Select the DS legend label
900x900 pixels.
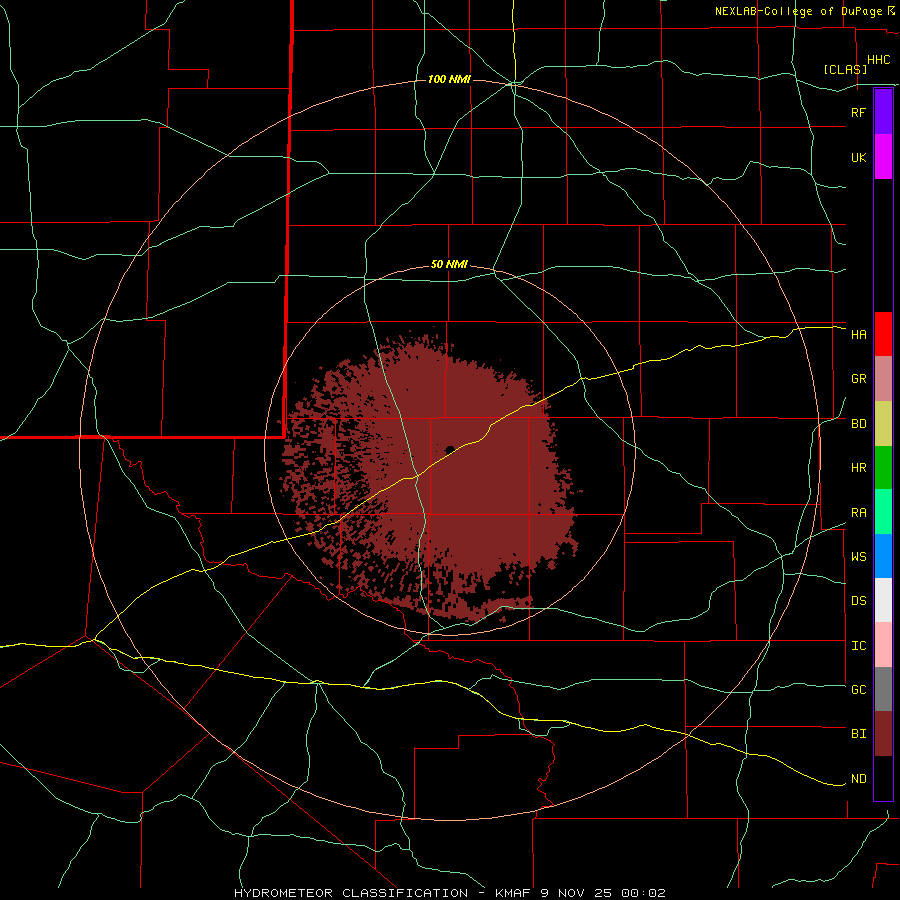point(859,601)
